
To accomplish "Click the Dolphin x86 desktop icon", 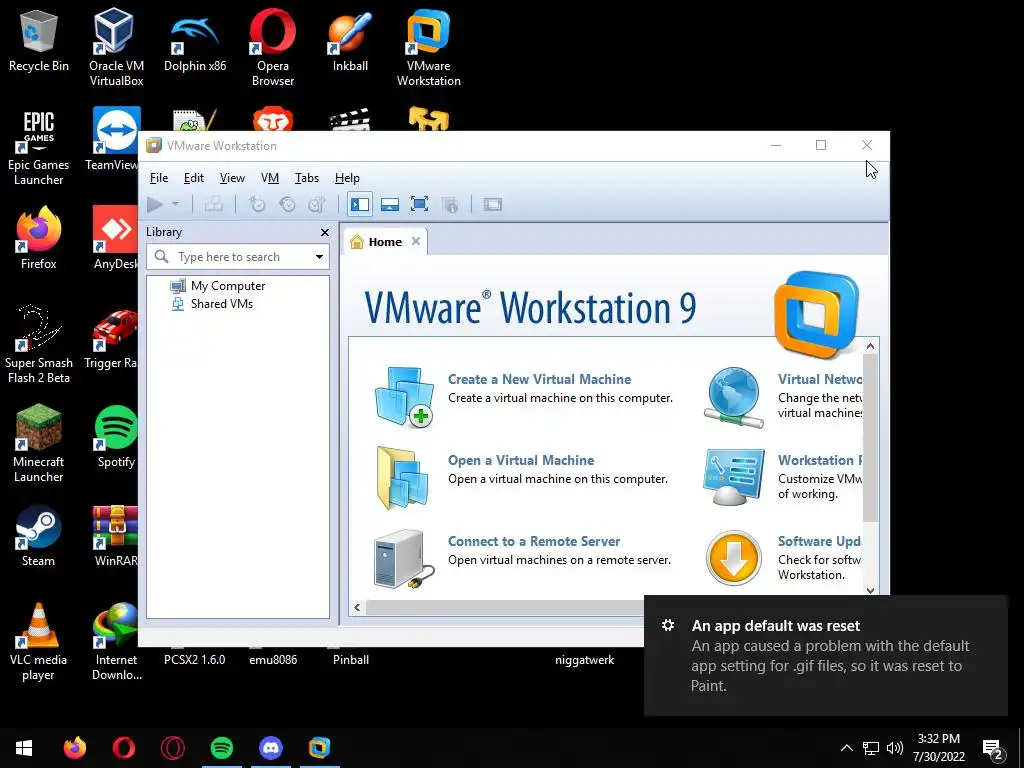I will (x=195, y=40).
